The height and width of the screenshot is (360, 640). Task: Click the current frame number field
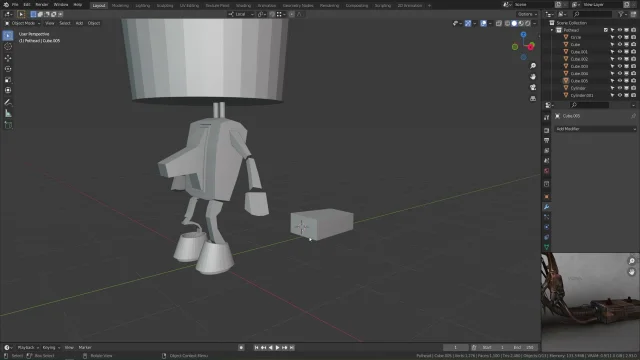(x=456, y=348)
